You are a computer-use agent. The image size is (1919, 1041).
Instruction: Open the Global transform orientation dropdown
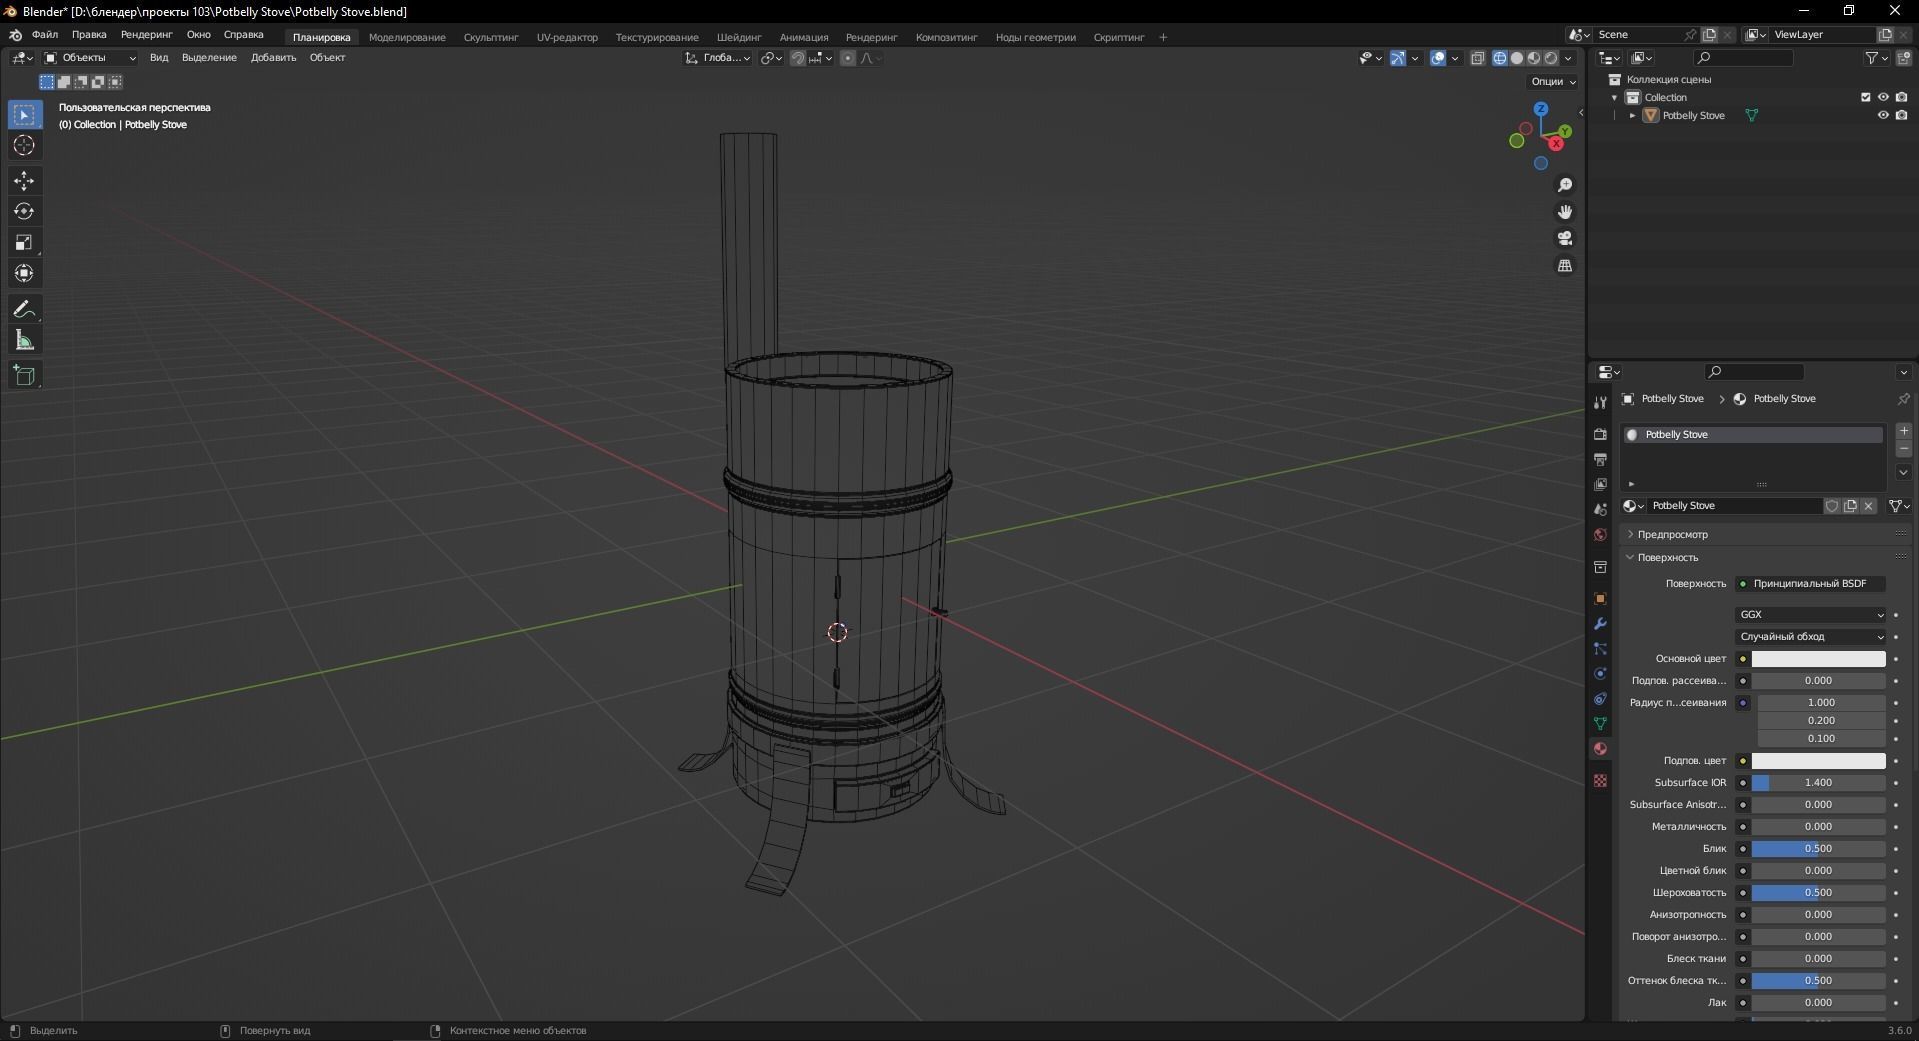(x=717, y=58)
